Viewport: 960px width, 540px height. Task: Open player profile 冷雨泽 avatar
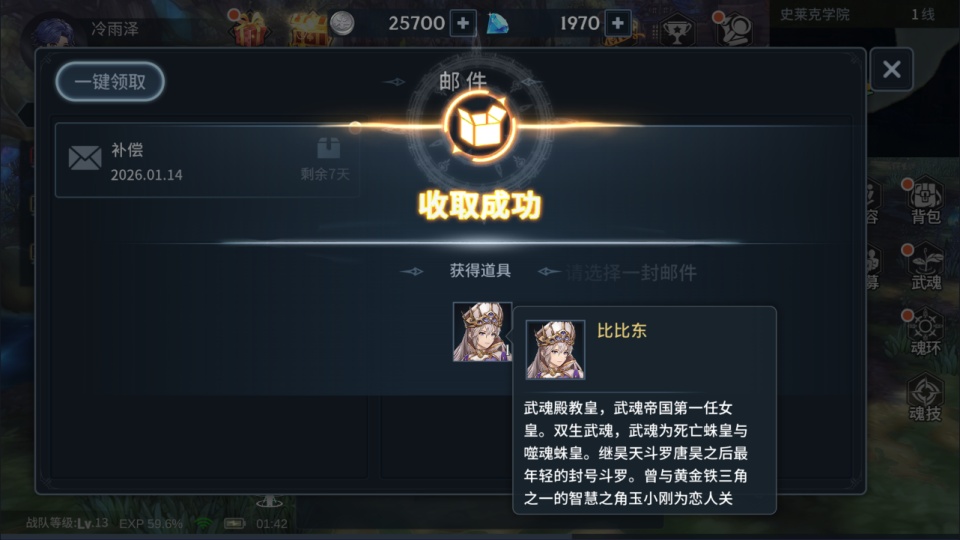(x=54, y=32)
